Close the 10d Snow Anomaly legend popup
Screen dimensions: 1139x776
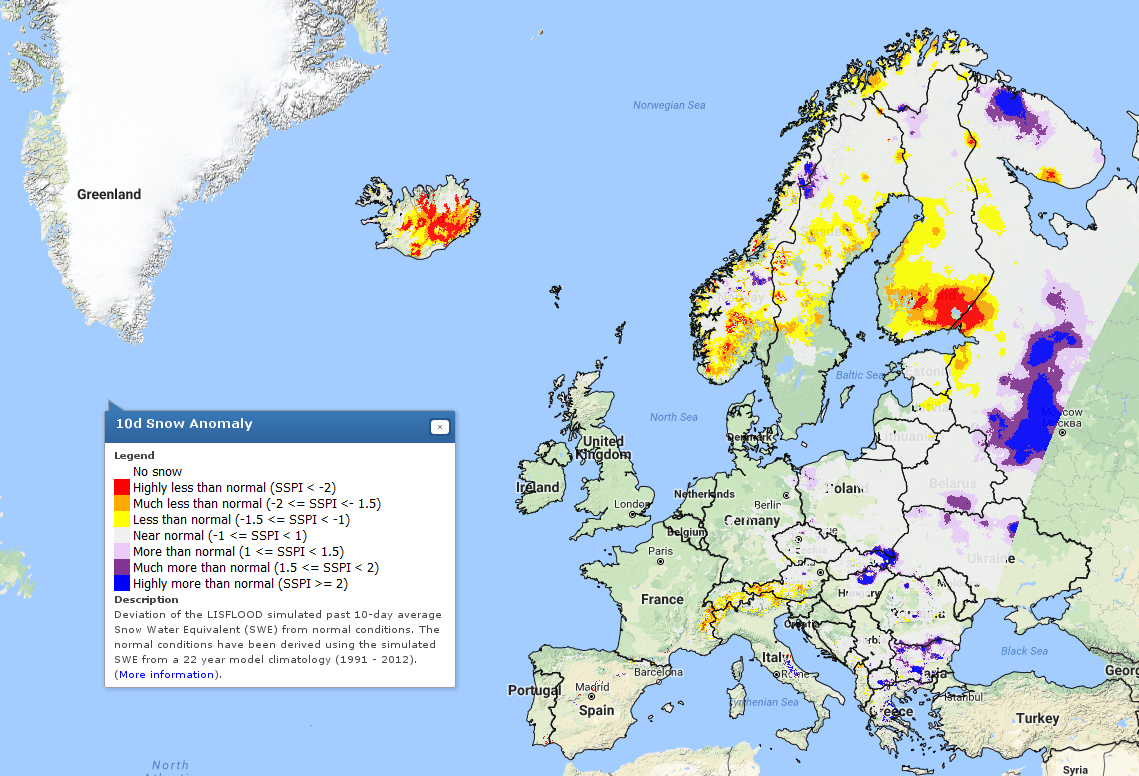439,427
